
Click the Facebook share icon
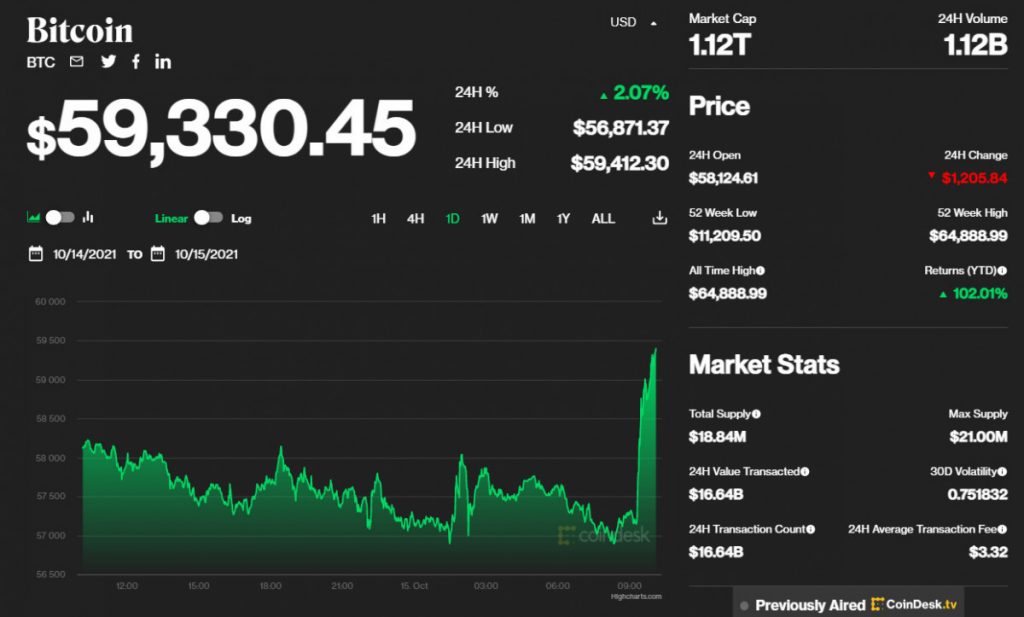(136, 62)
